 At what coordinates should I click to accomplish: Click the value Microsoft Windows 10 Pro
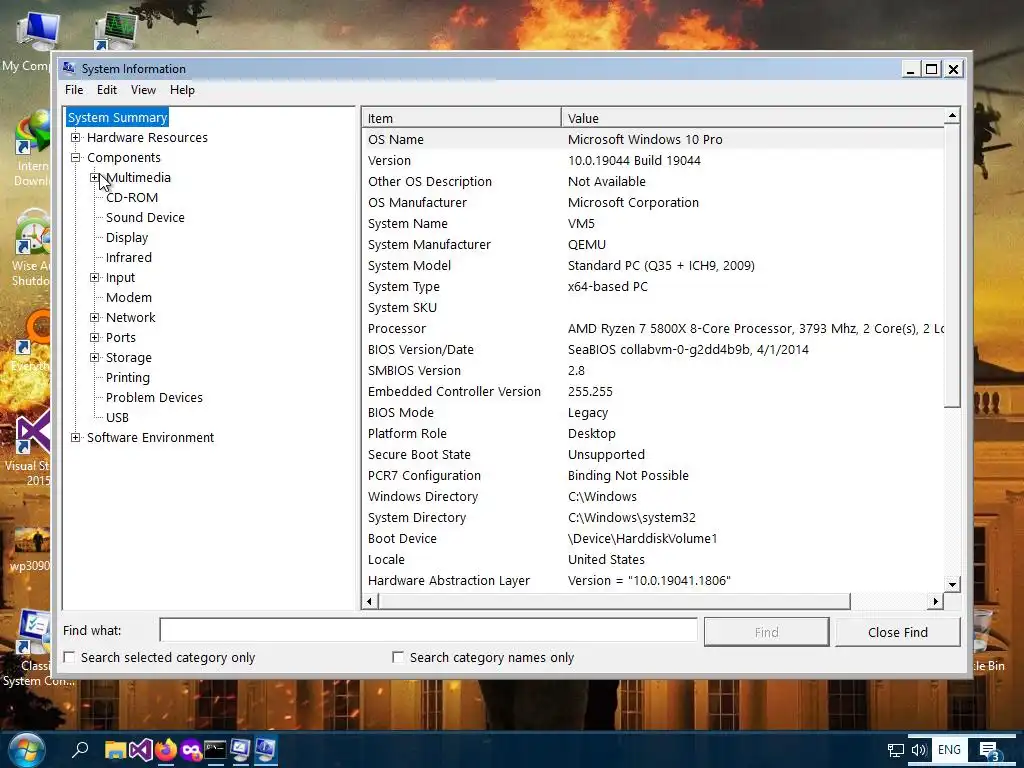coord(645,139)
